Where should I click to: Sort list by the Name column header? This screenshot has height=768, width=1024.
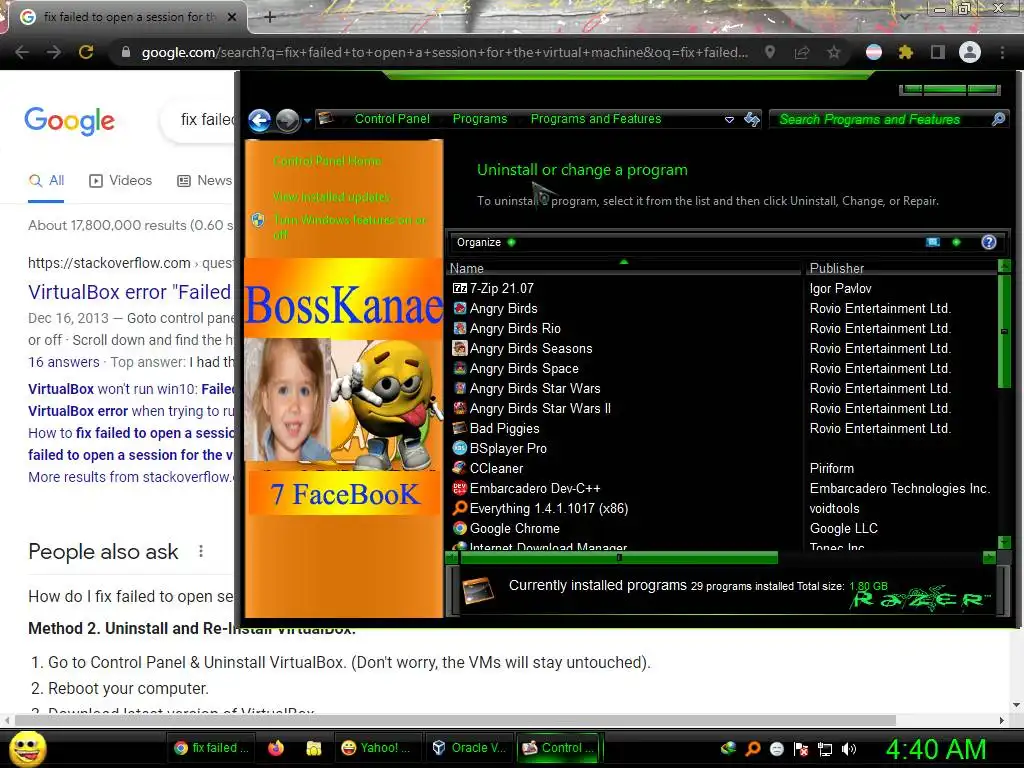(624, 268)
